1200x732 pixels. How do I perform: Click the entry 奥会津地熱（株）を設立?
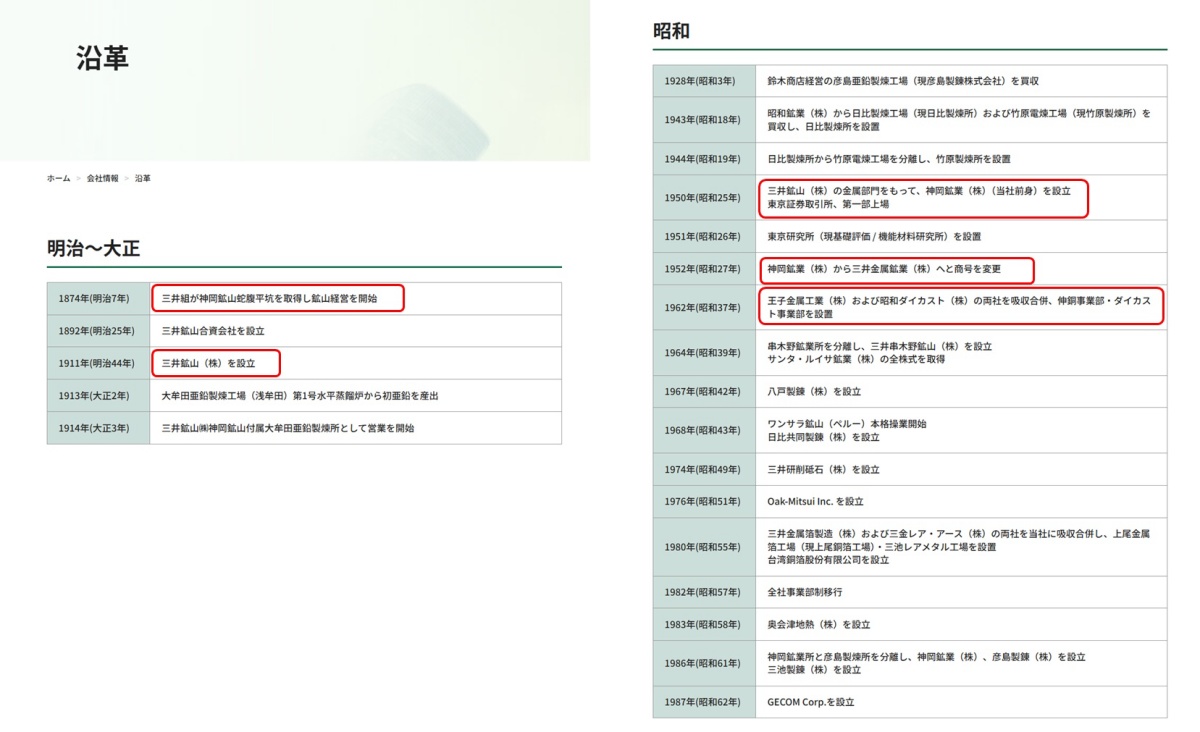point(819,625)
